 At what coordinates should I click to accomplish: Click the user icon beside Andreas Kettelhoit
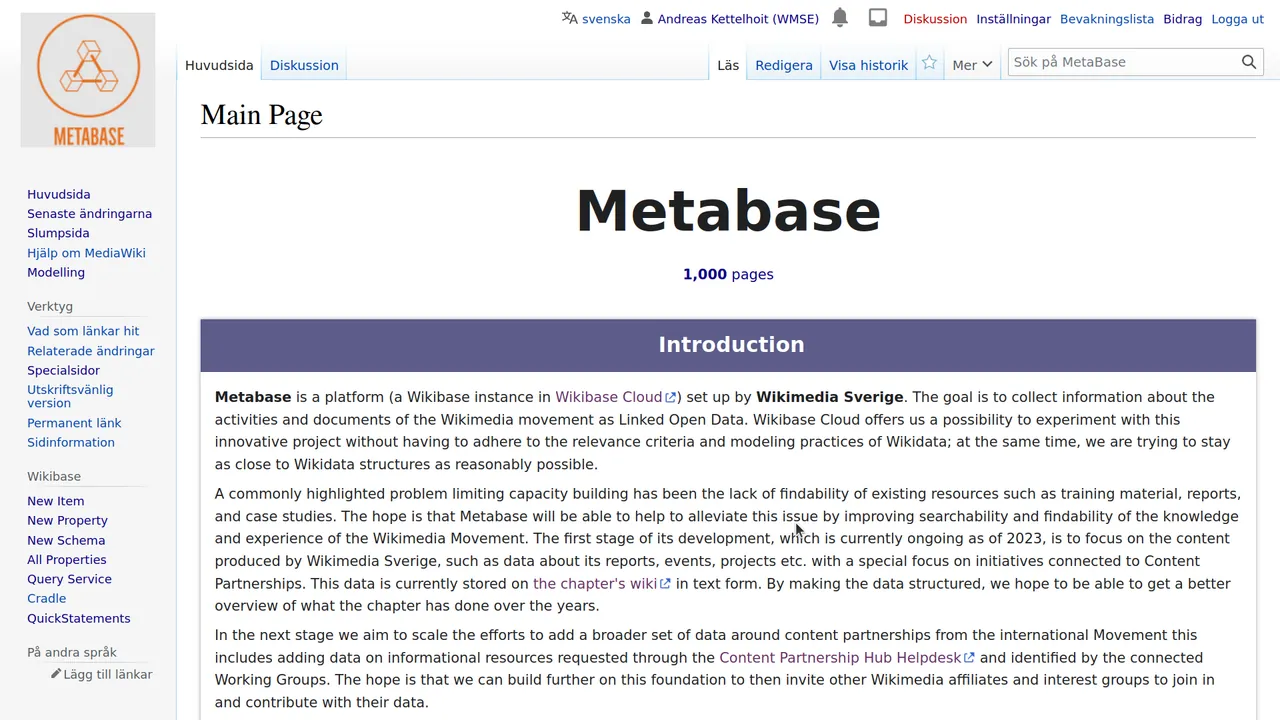pos(647,18)
